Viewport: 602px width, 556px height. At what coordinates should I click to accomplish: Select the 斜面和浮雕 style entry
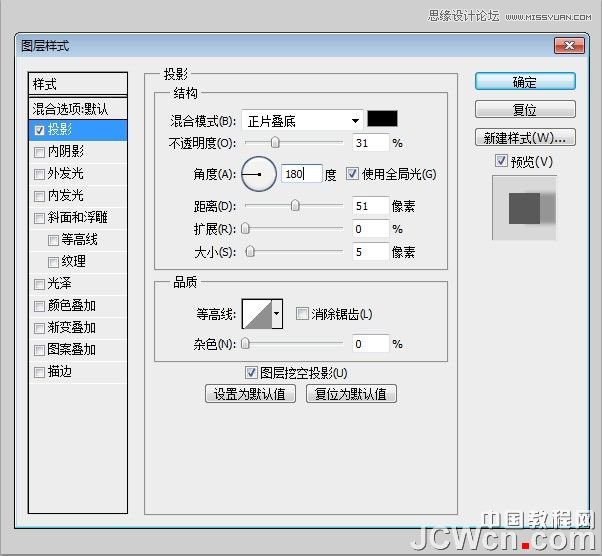[78, 218]
